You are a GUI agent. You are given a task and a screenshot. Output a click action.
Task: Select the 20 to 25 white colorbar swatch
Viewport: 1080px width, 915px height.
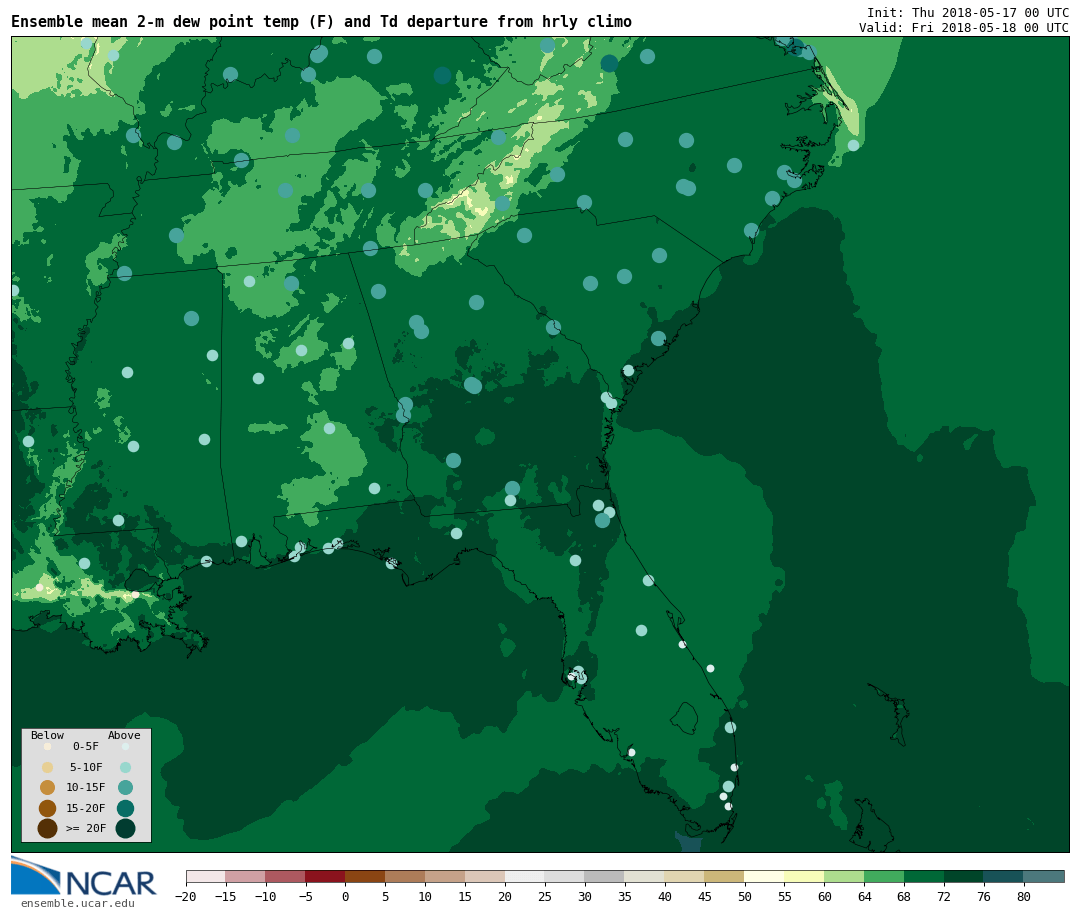(525, 876)
